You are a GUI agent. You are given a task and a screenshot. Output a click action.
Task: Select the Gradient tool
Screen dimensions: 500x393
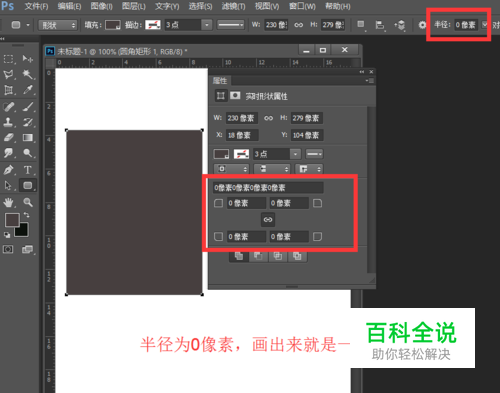click(x=28, y=137)
